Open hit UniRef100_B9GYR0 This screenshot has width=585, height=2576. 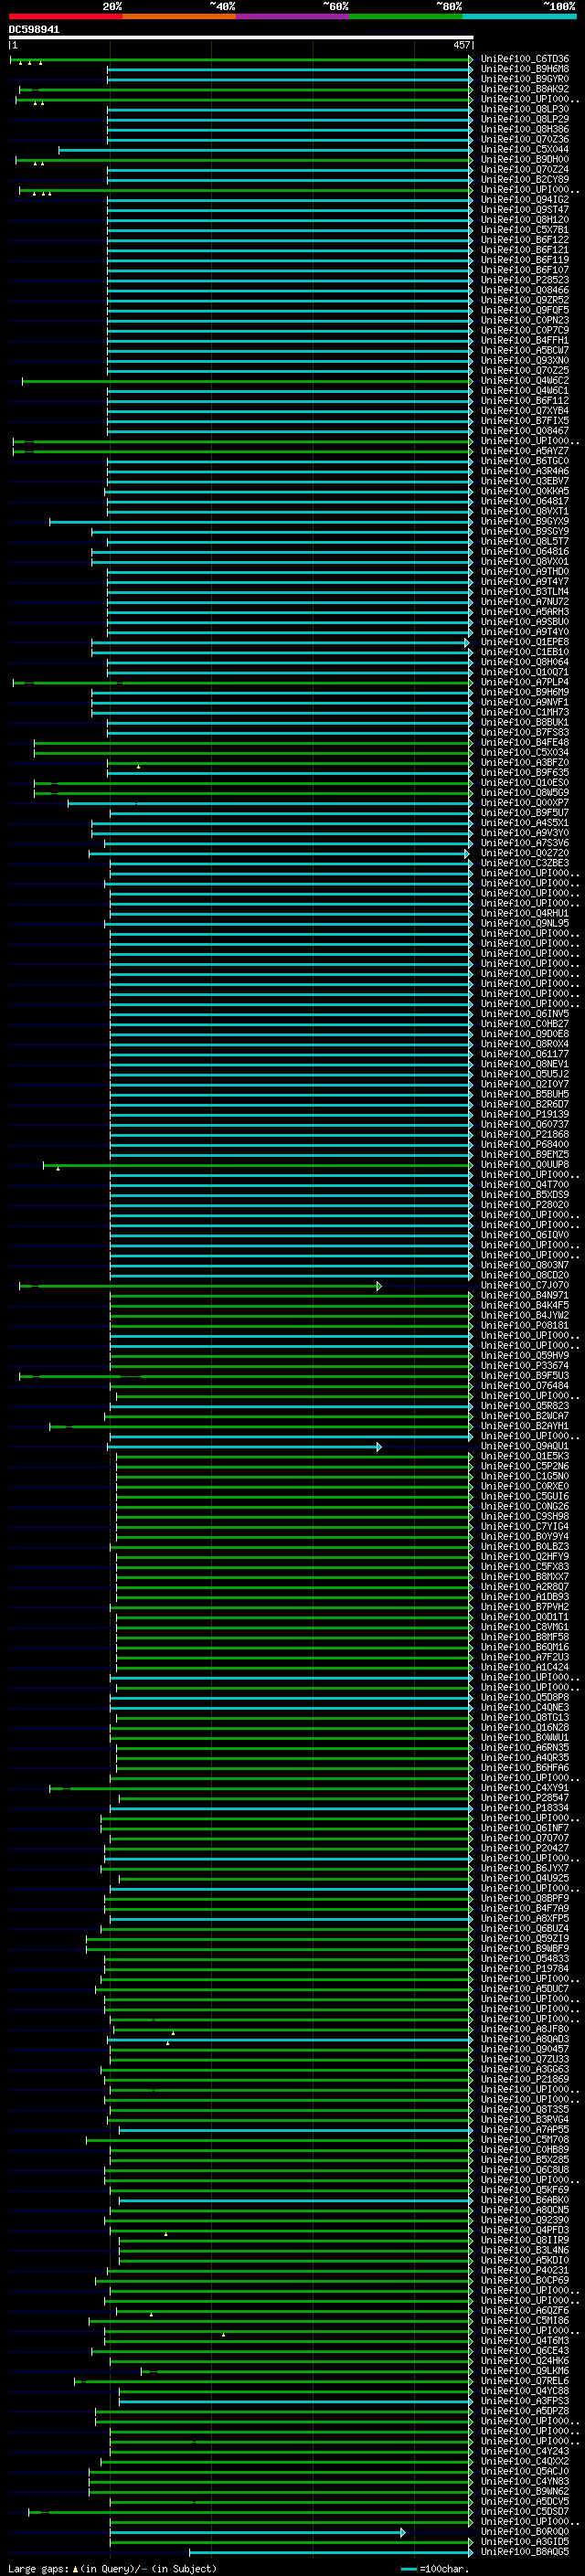tap(524, 80)
